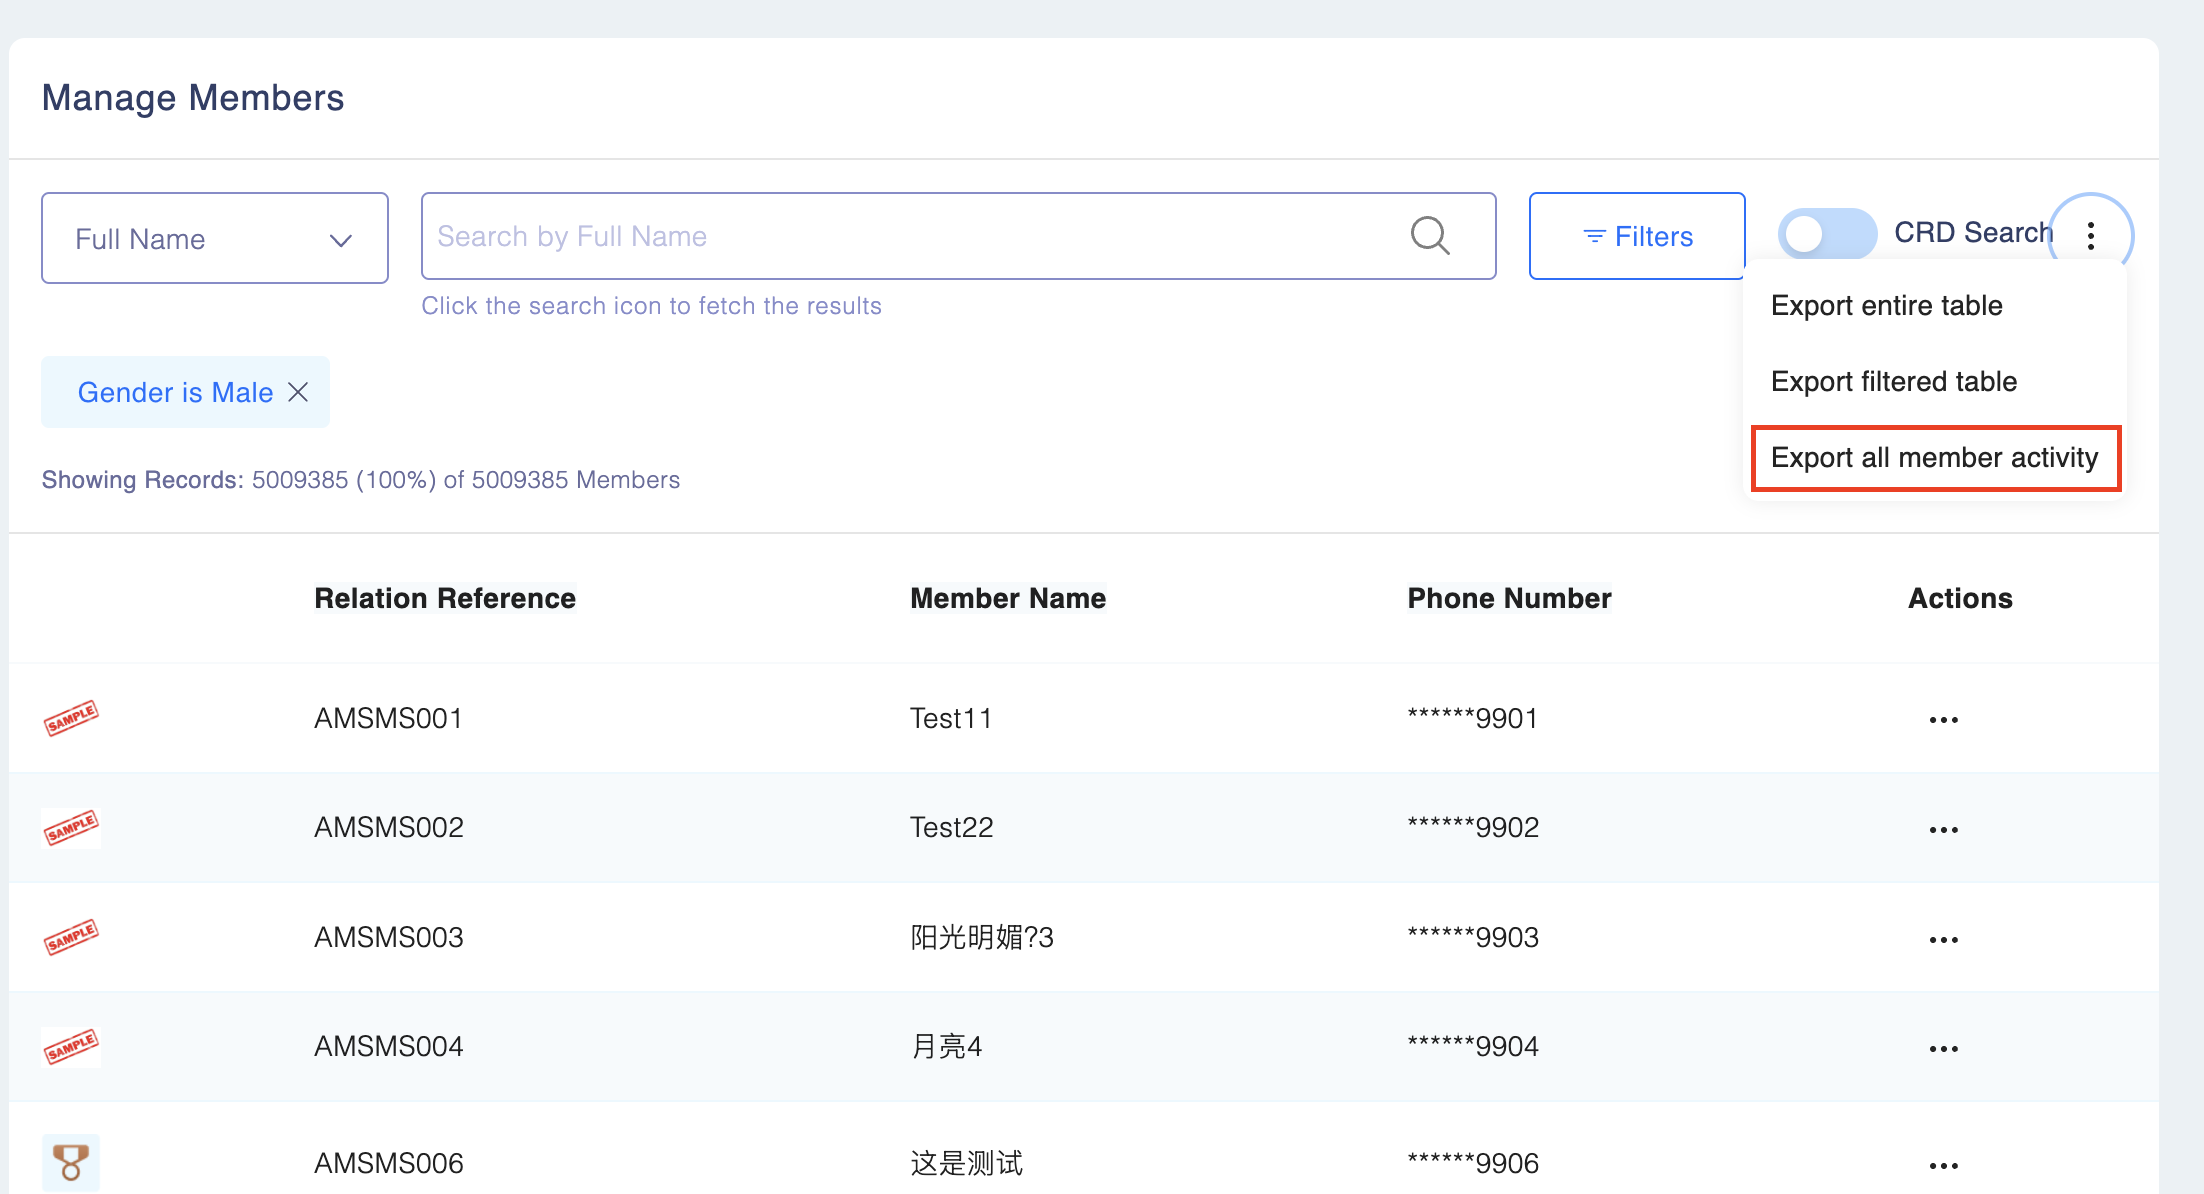Image resolution: width=2204 pixels, height=1194 pixels.
Task: Click the SAMPLE stamp icon for AMSMS003
Action: [71, 937]
